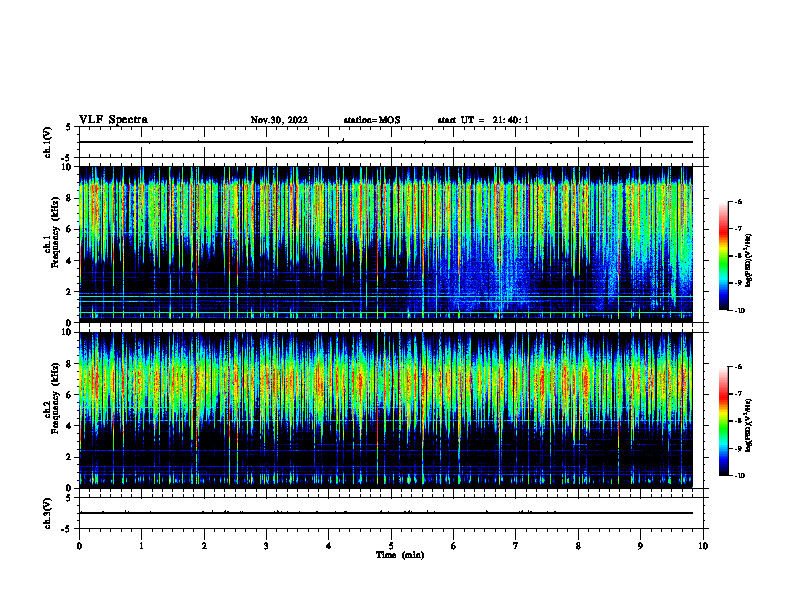The height and width of the screenshot is (612, 792).
Task: Click the "-7" label on ch.2 colorbar
Action: (737, 394)
